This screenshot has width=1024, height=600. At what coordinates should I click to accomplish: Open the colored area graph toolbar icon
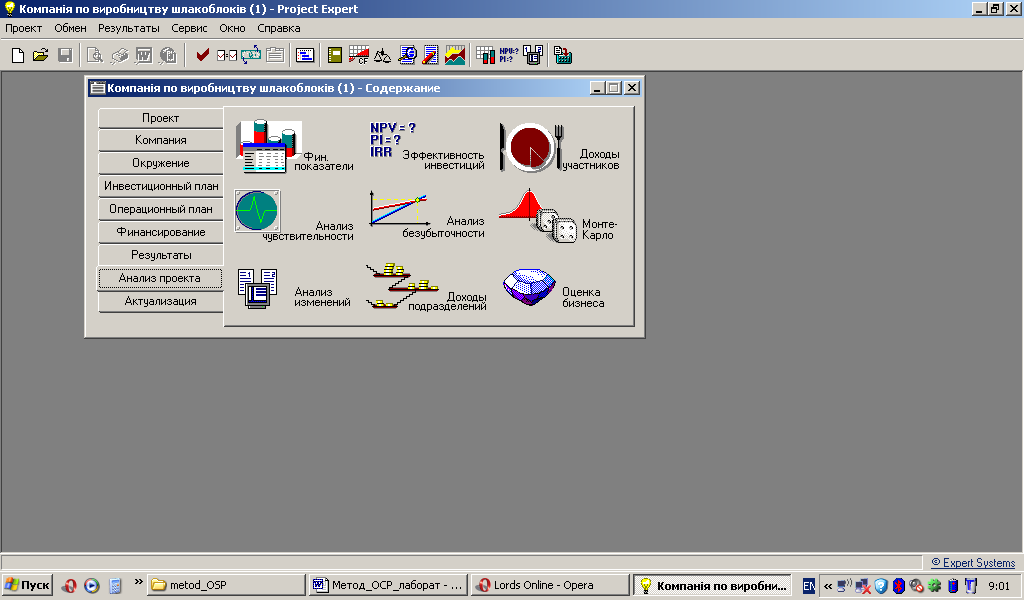[x=455, y=55]
